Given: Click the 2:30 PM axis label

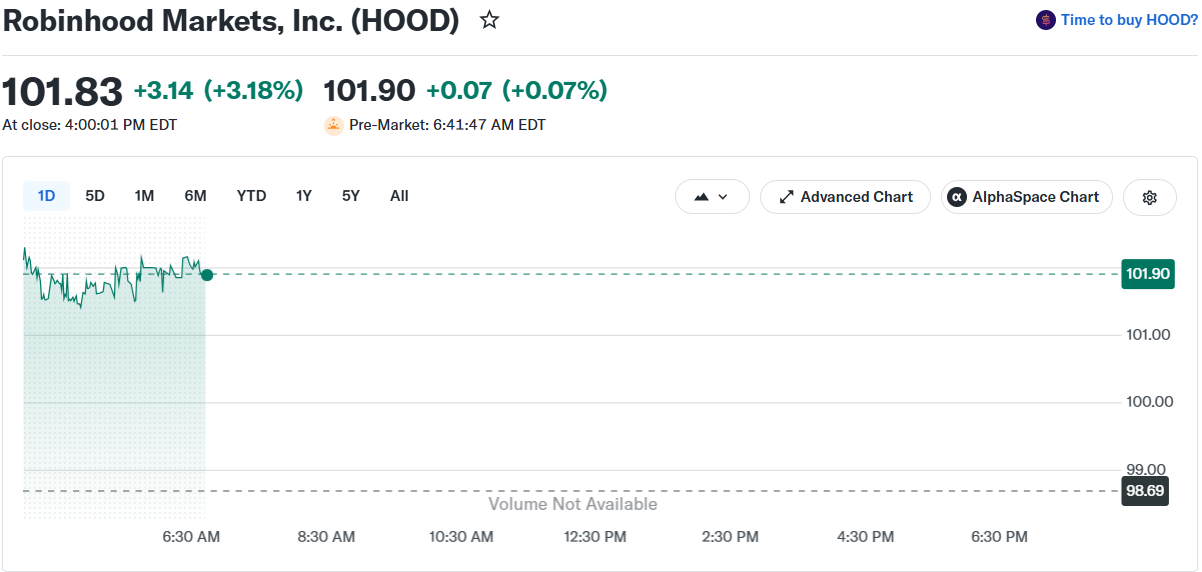Looking at the screenshot, I should point(730,537).
